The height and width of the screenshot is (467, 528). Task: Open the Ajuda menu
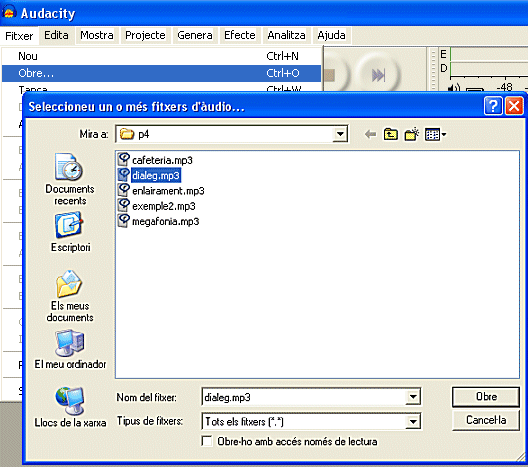331,35
